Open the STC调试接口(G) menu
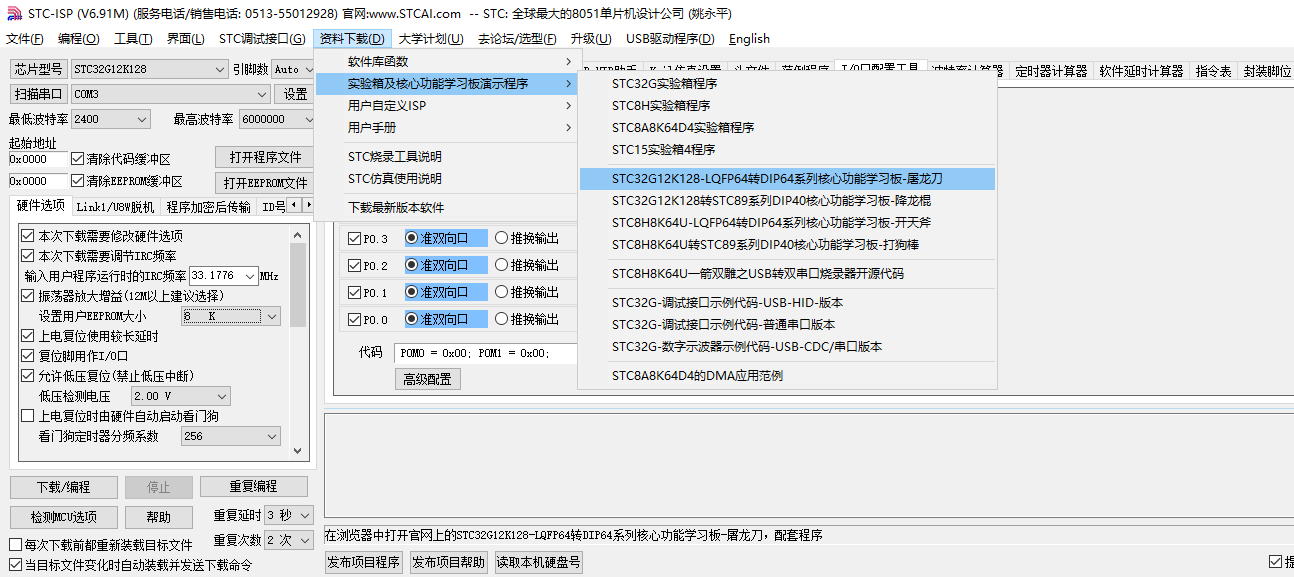 click(x=262, y=39)
